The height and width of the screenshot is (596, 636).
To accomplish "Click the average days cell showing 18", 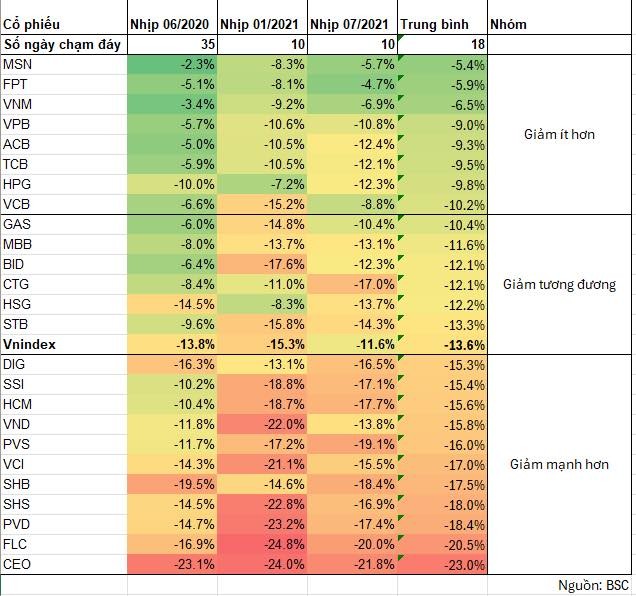I will click(442, 43).
